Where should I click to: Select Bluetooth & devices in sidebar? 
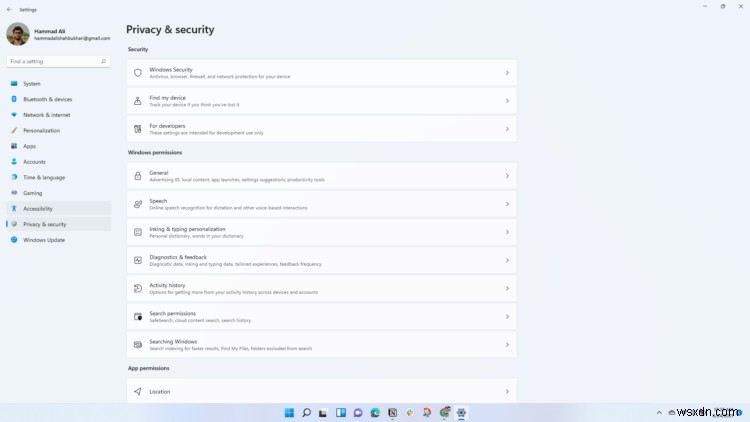point(58,99)
